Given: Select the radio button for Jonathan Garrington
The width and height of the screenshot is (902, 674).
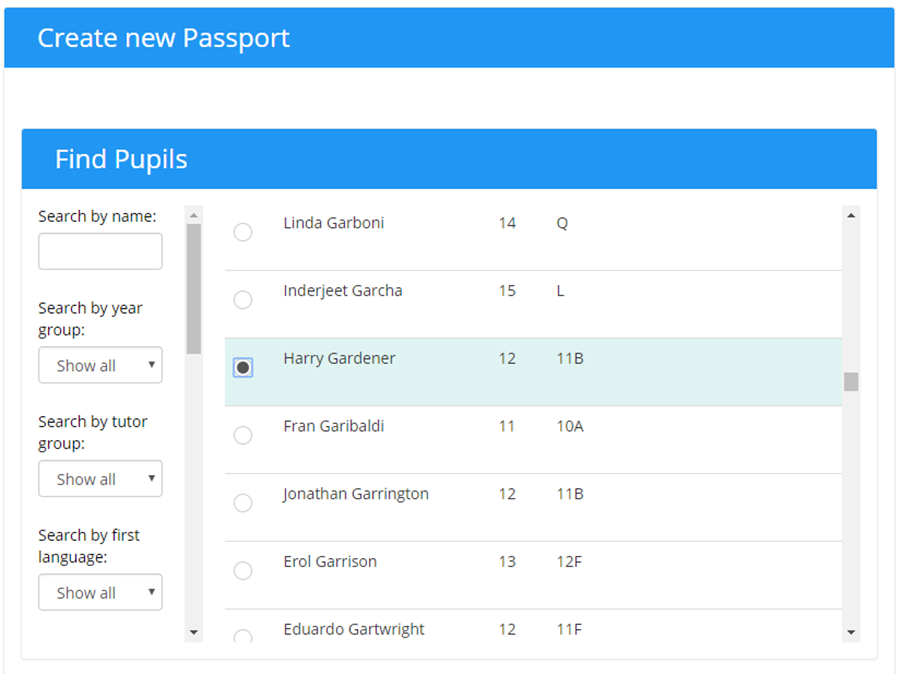Looking at the screenshot, I should 243,503.
